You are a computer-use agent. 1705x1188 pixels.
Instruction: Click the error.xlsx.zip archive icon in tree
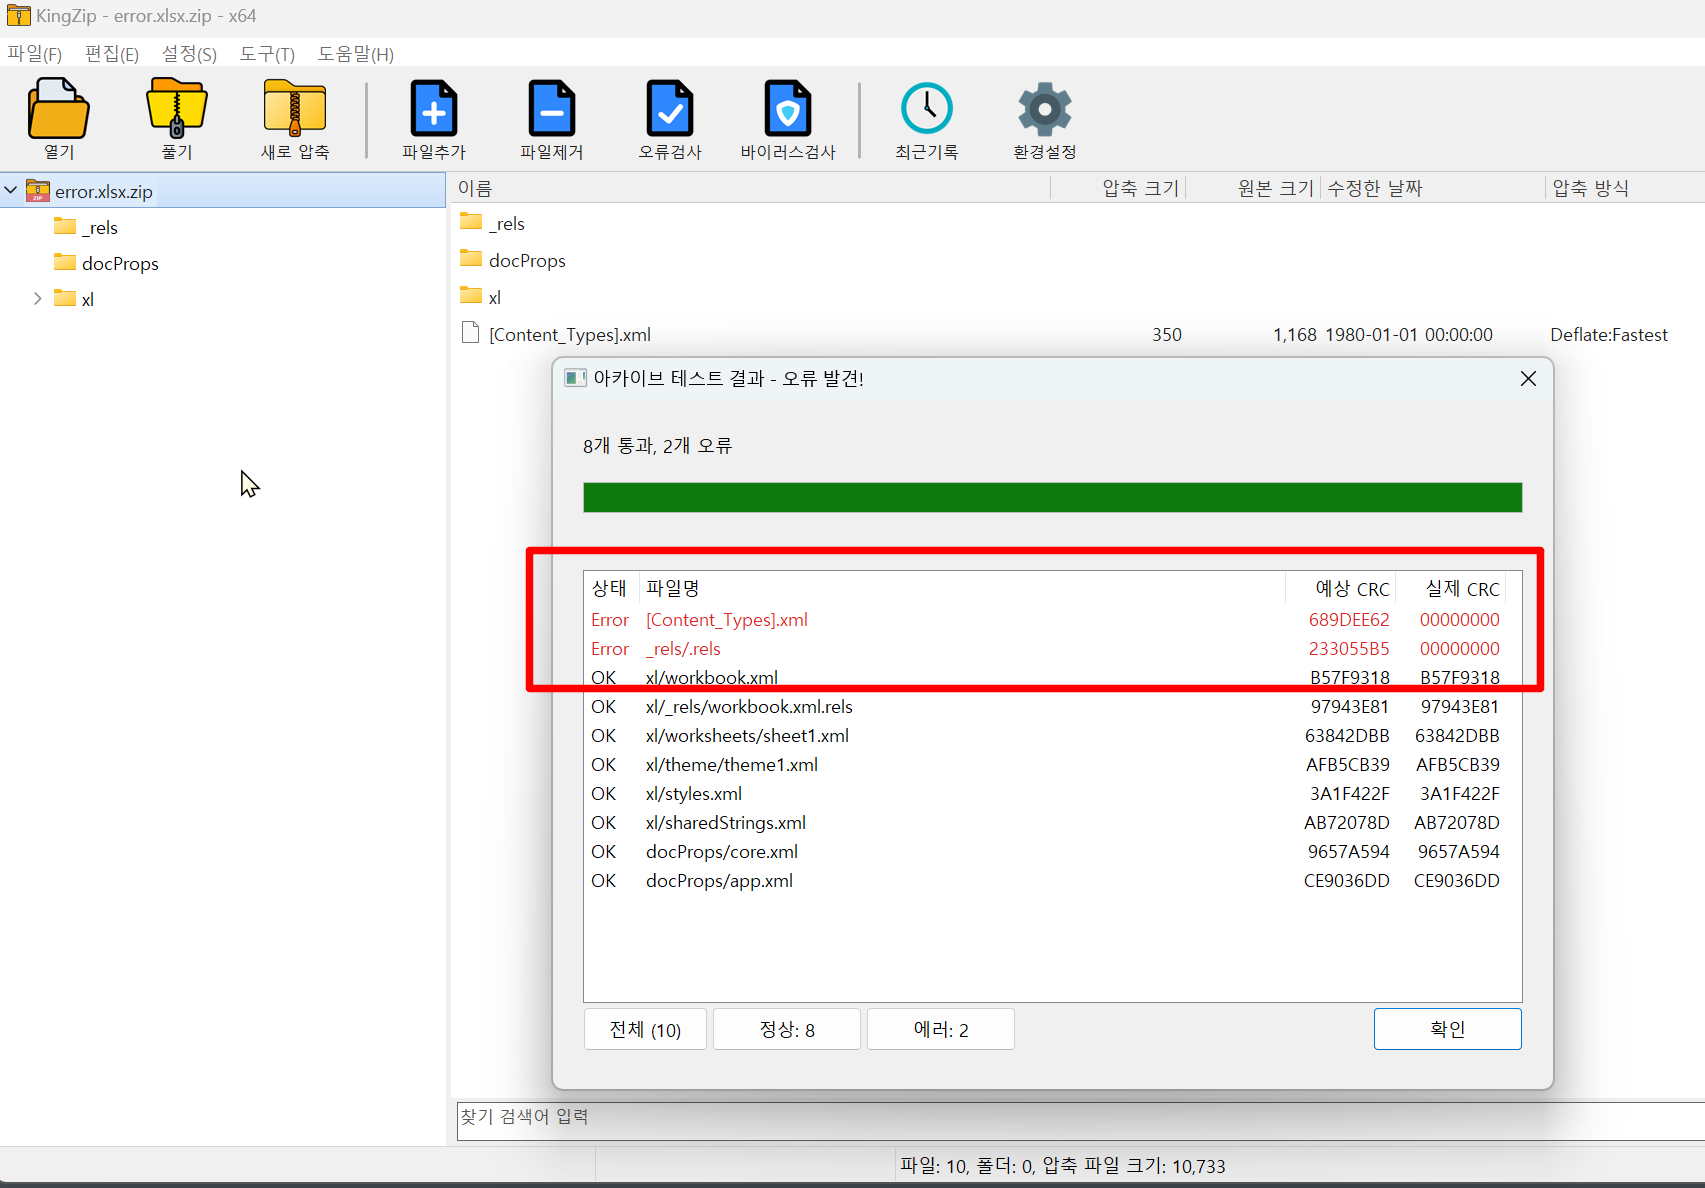pos(38,190)
